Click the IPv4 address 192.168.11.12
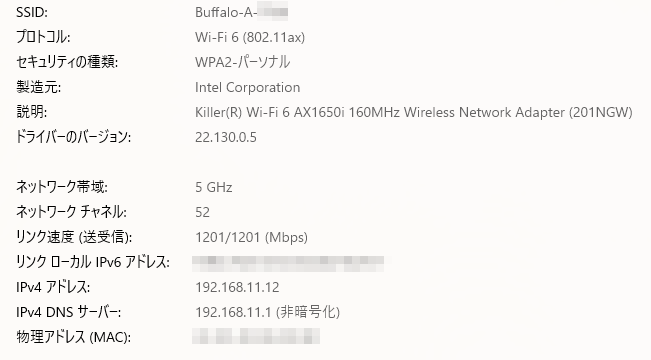Viewport: 651px width, 360px height. click(237, 287)
